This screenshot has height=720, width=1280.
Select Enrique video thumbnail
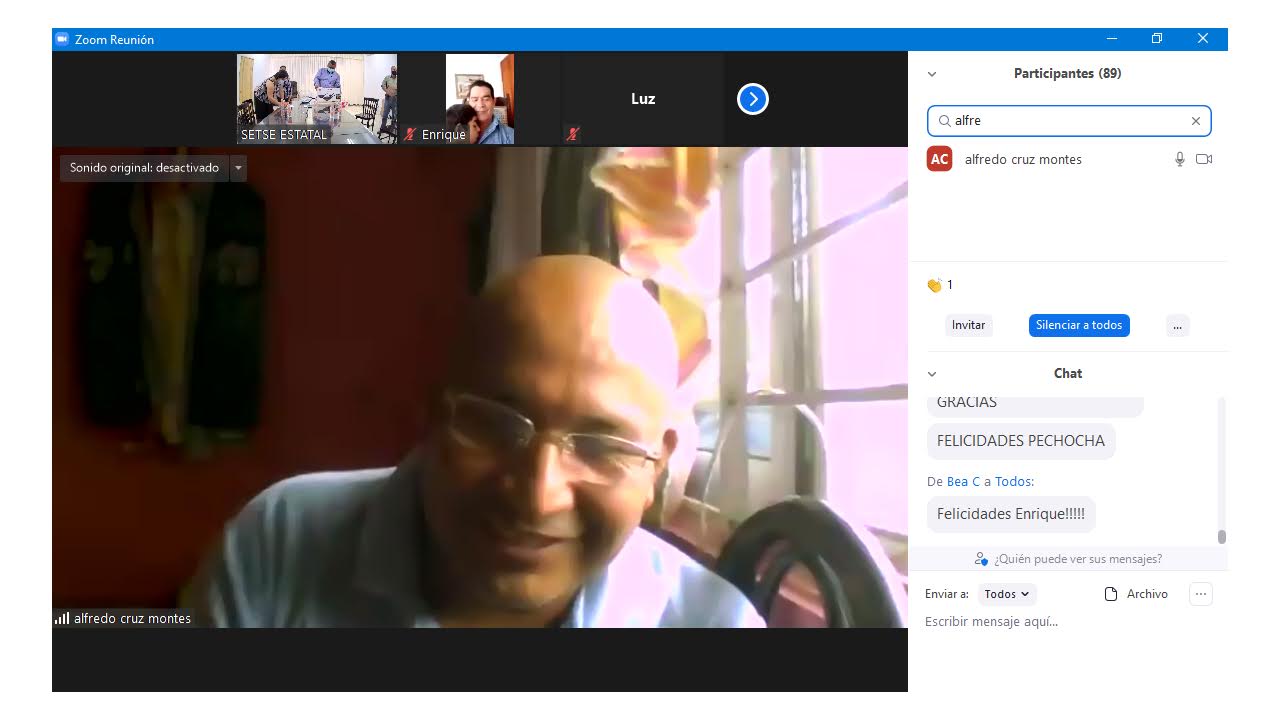pos(480,99)
